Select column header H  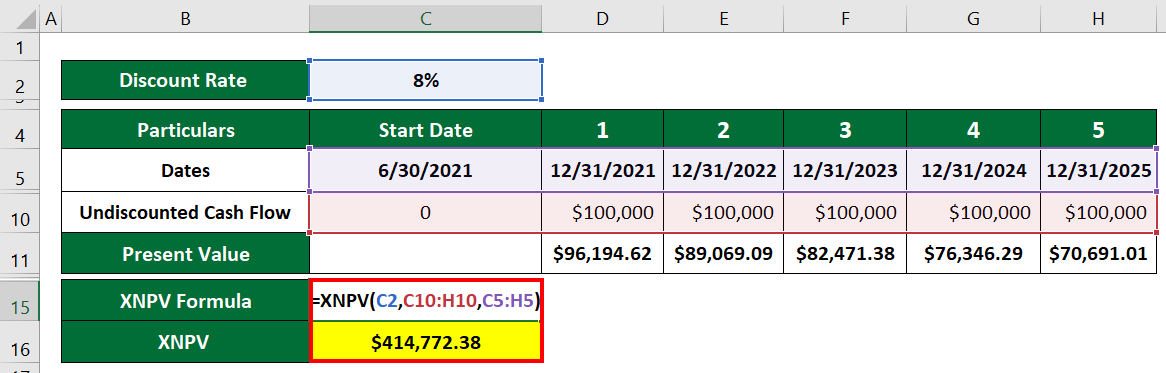1098,18
